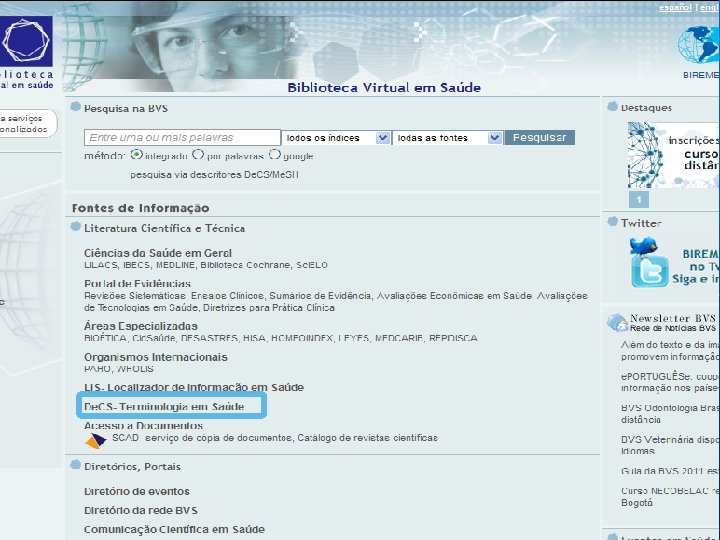Open the Portal de Evidências link
The image size is (720, 540).
tap(137, 283)
